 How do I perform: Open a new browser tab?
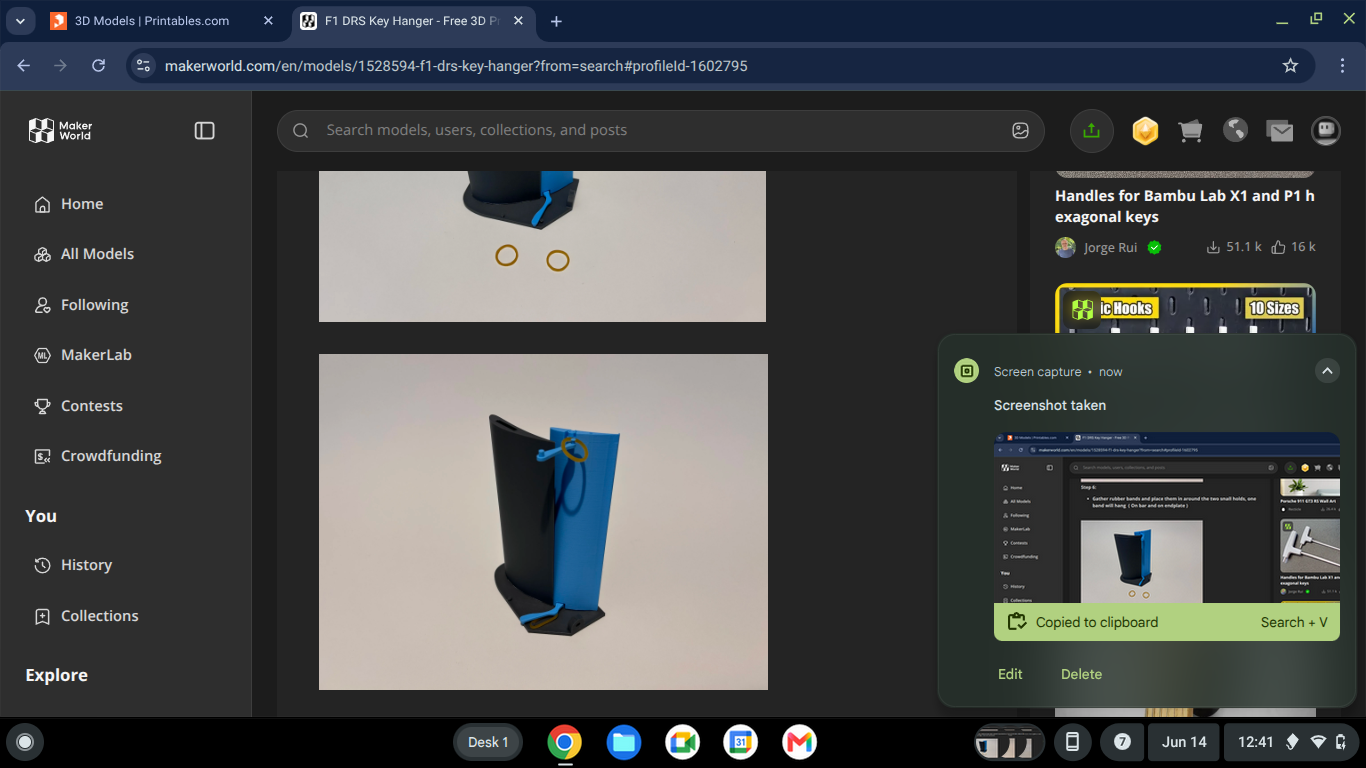click(x=556, y=21)
